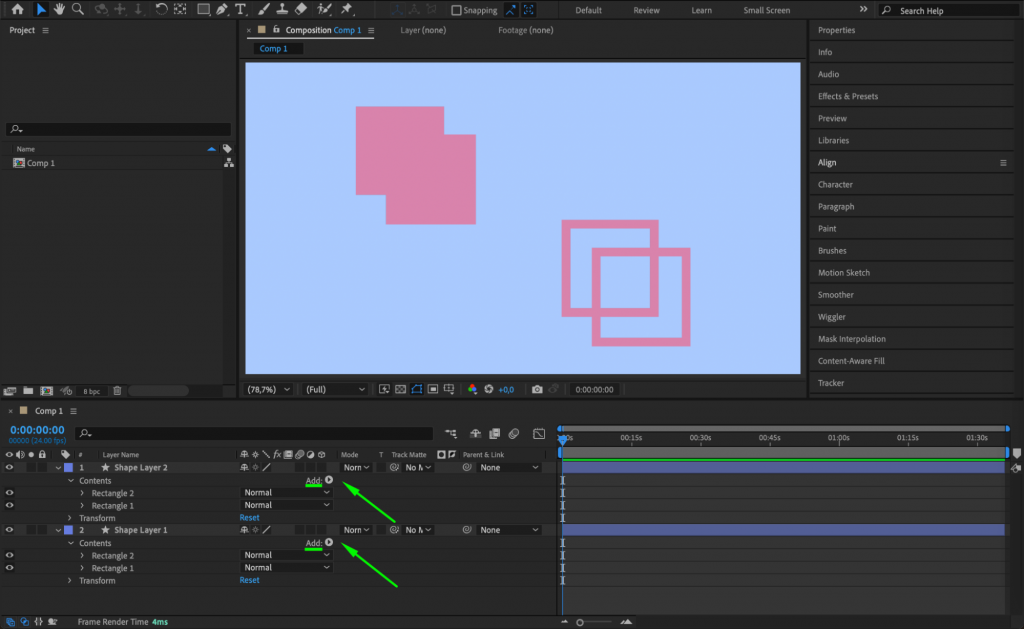
Task: Open the Graph Editor
Action: click(x=539, y=433)
